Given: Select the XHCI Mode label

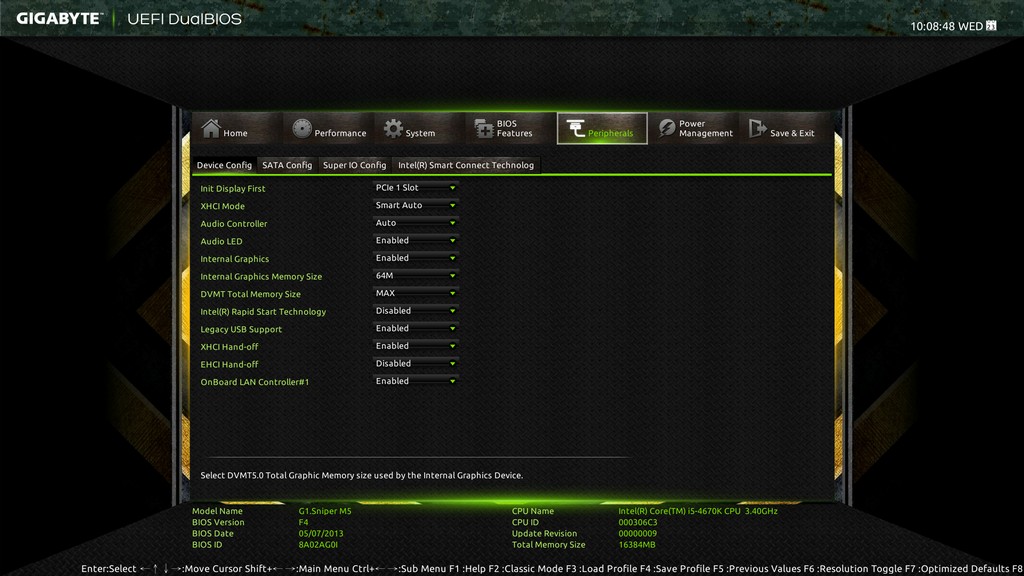Looking at the screenshot, I should point(223,206).
